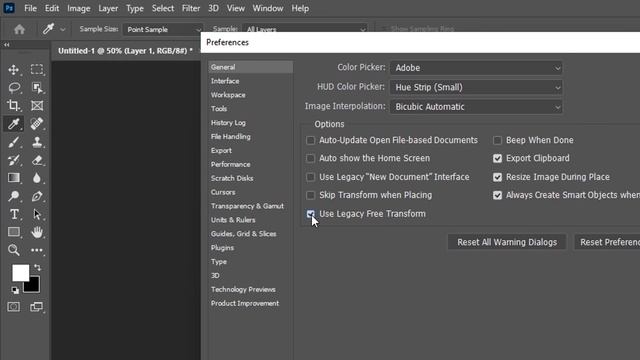The image size is (640, 360).
Task: Select the Brush tool
Action: click(13, 142)
